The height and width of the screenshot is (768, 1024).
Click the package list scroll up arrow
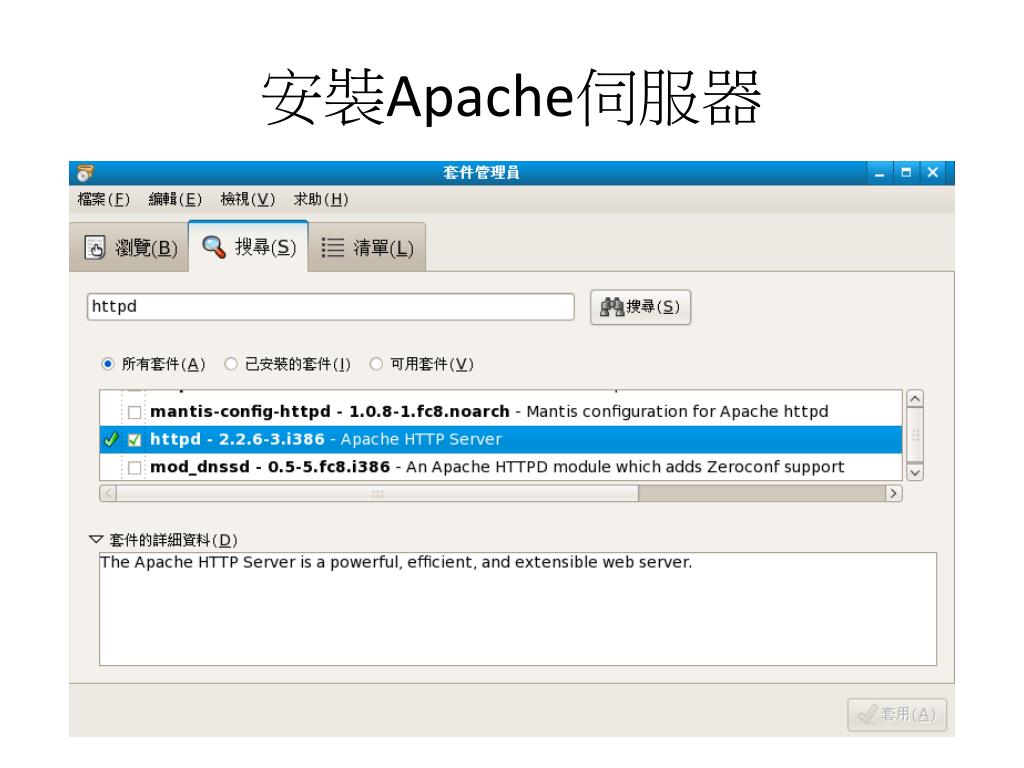point(916,398)
